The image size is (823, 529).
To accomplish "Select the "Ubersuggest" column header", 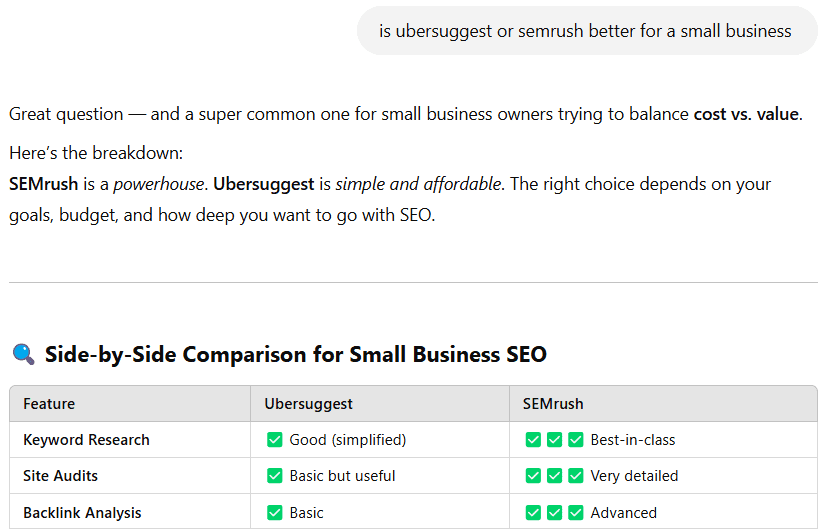I will pos(308,404).
